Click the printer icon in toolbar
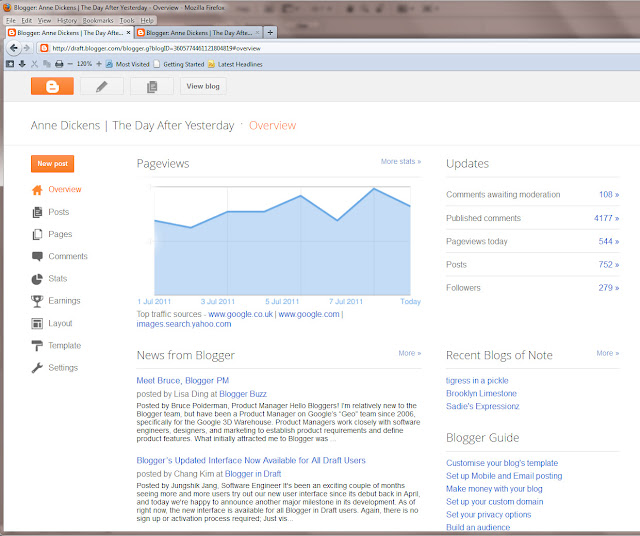Image resolution: width=640 pixels, height=536 pixels. (59, 64)
